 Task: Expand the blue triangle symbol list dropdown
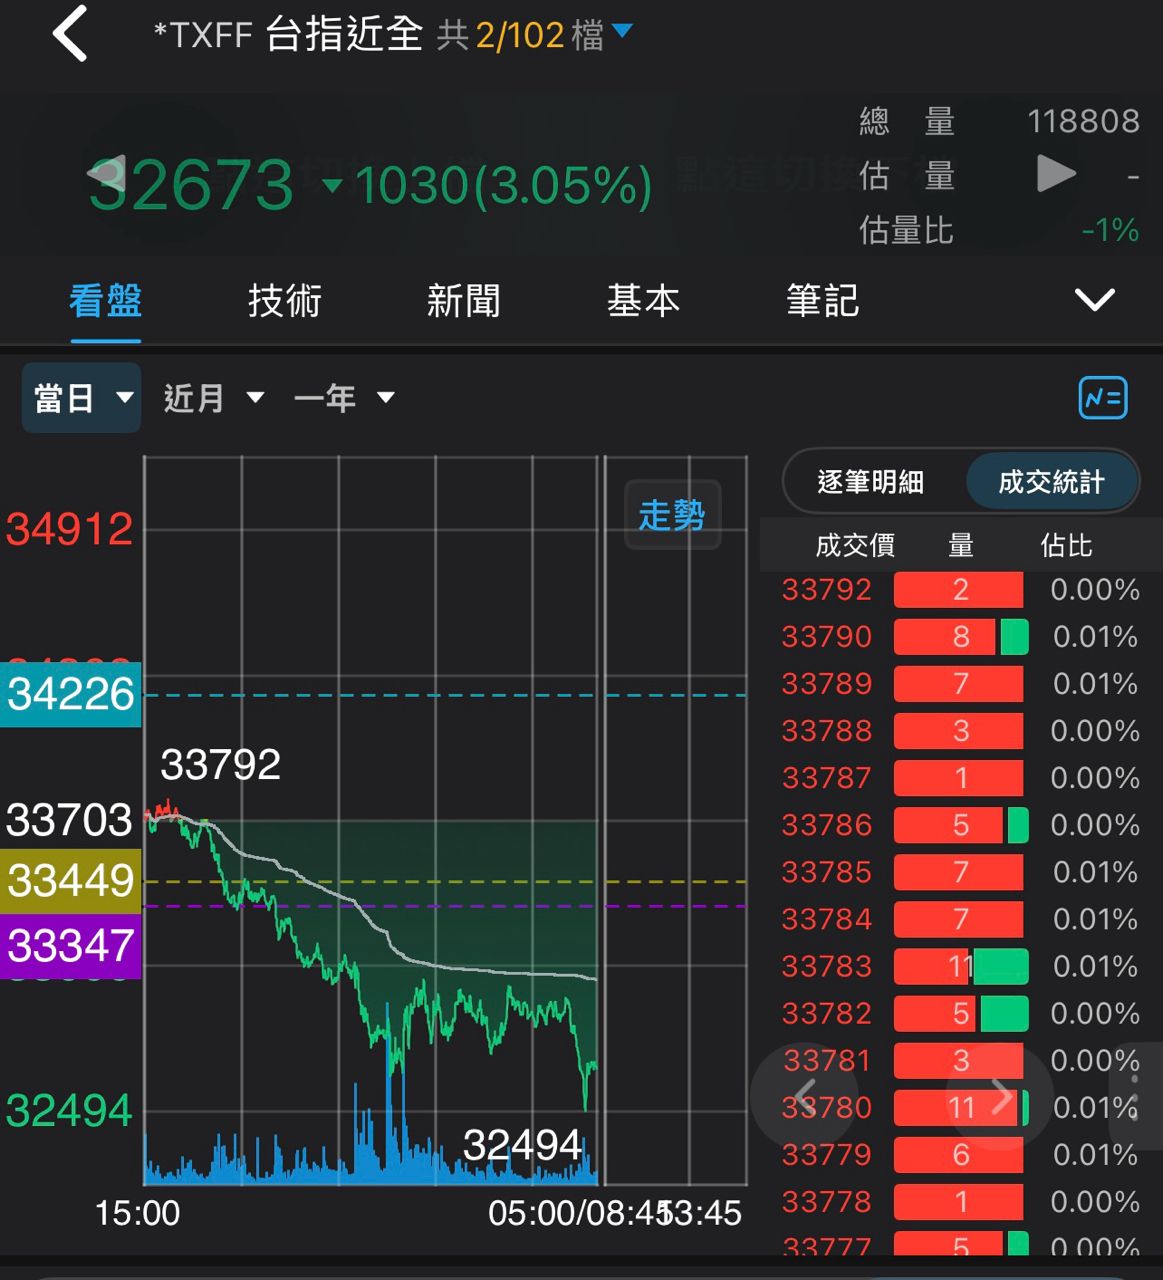622,32
